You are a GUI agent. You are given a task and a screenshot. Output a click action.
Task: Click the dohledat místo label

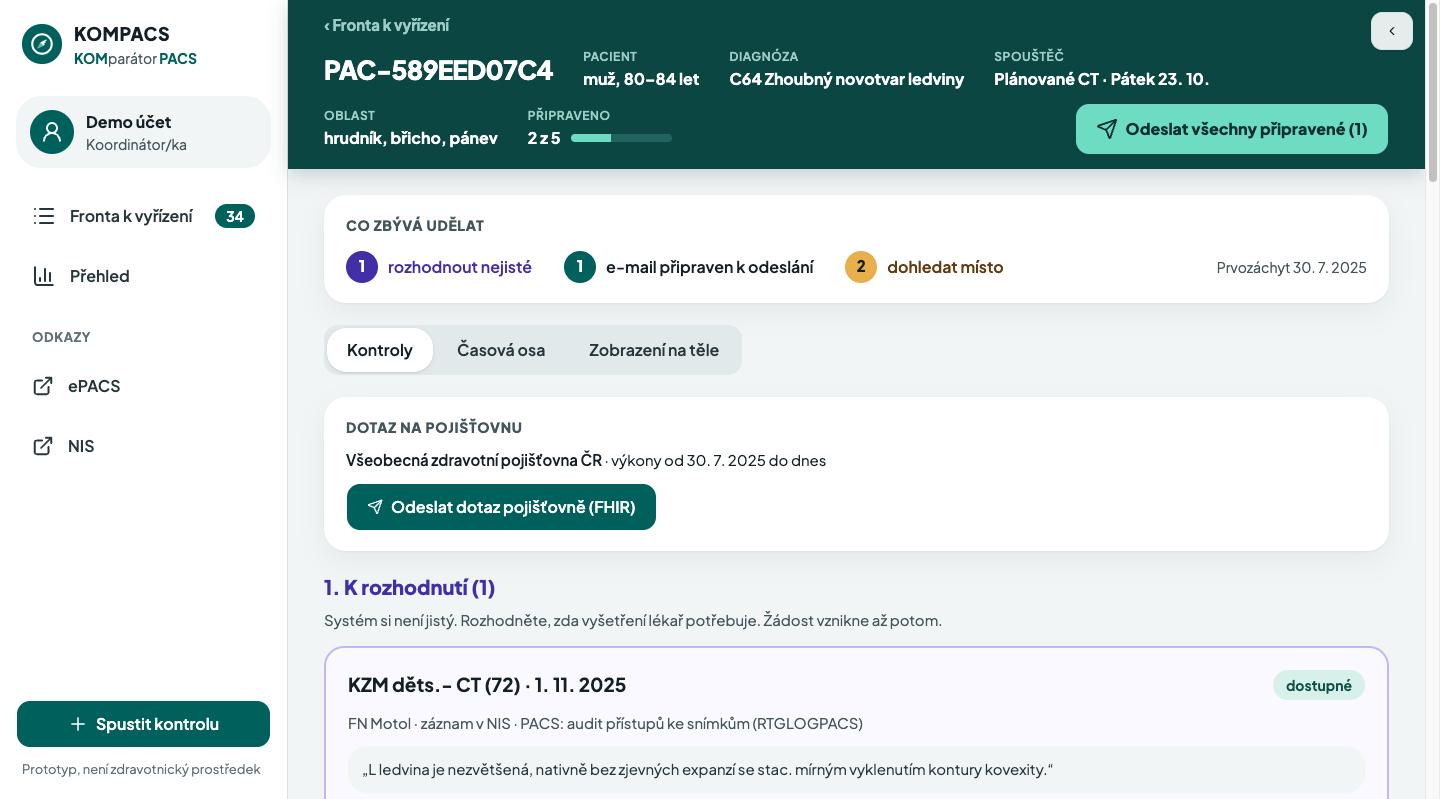pyautogui.click(x=945, y=267)
